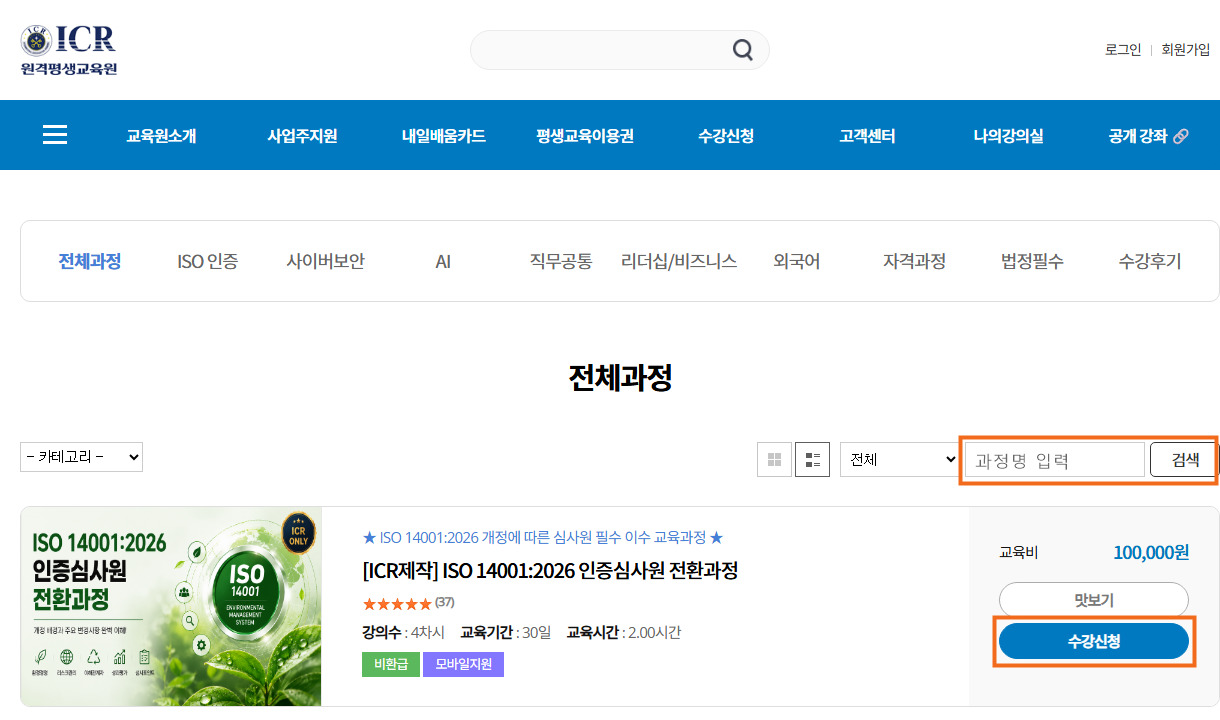
Task: Open 나의강의실 menu
Action: click(1008, 136)
